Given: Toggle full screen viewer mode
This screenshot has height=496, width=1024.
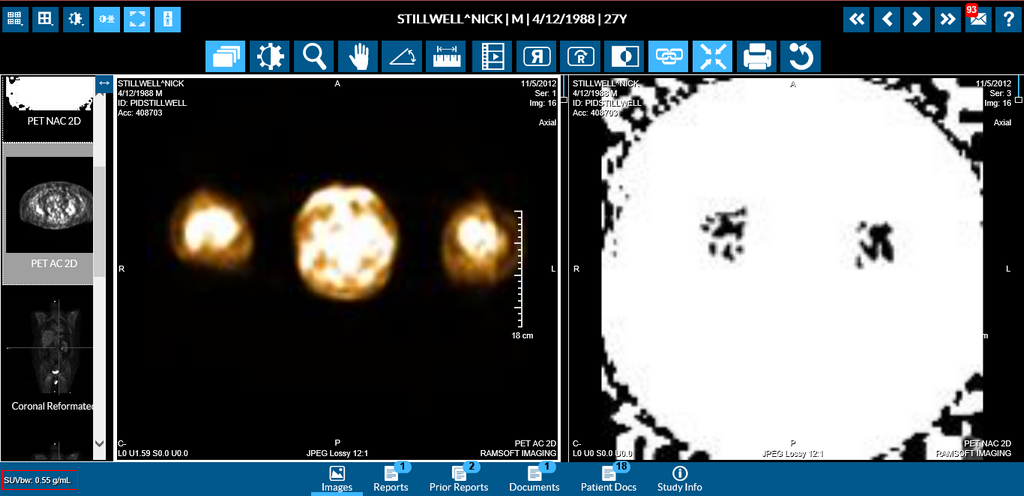Looking at the screenshot, I should pos(137,19).
